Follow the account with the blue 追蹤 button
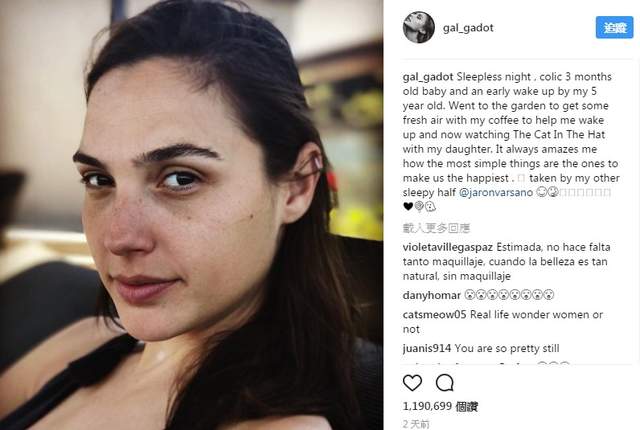This screenshot has width=640, height=430. coord(614,27)
